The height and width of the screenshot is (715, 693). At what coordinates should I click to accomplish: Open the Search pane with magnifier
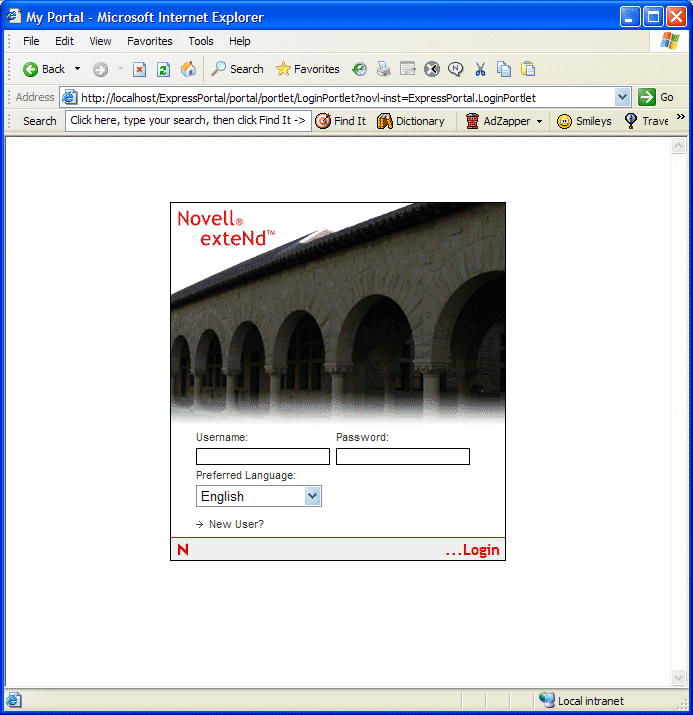coord(238,69)
